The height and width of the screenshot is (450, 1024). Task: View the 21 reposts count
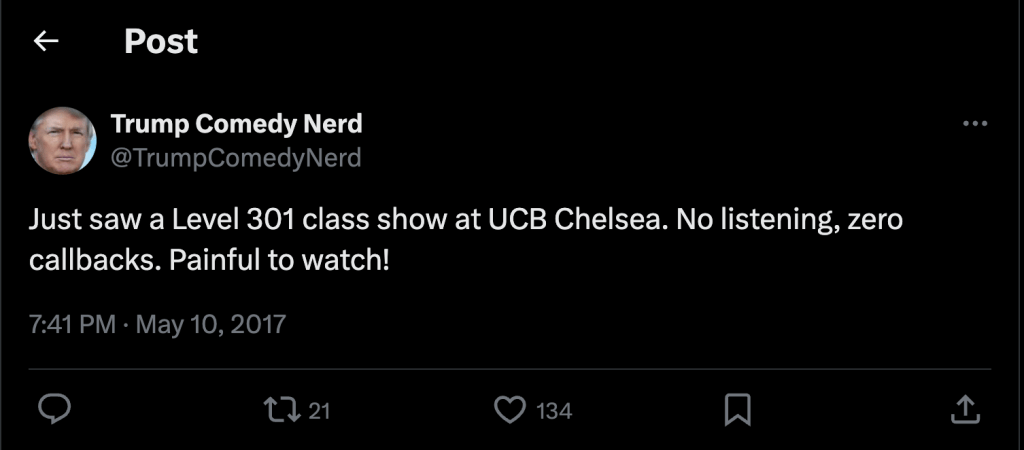(x=319, y=410)
